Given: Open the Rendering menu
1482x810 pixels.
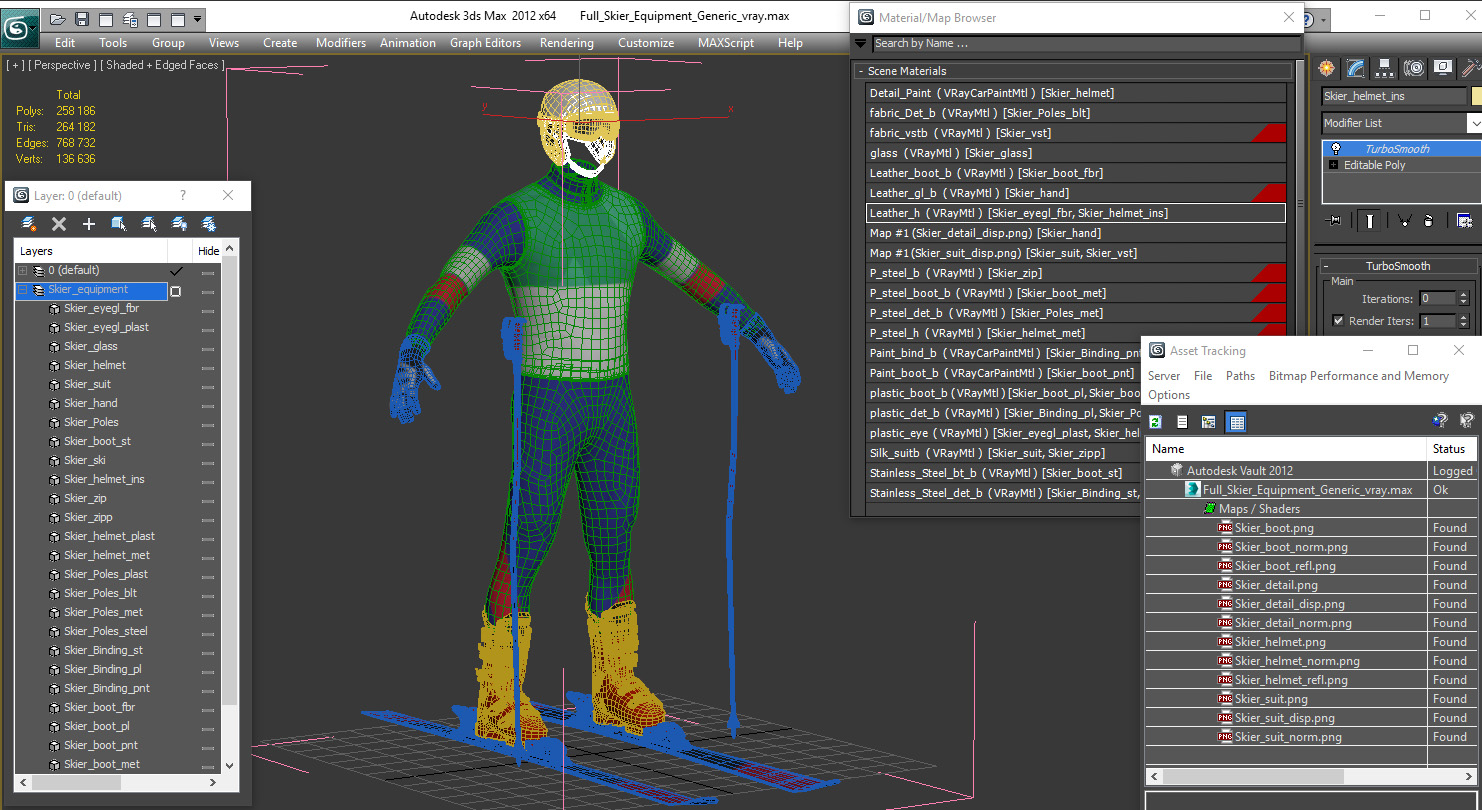Looking at the screenshot, I should click(567, 43).
